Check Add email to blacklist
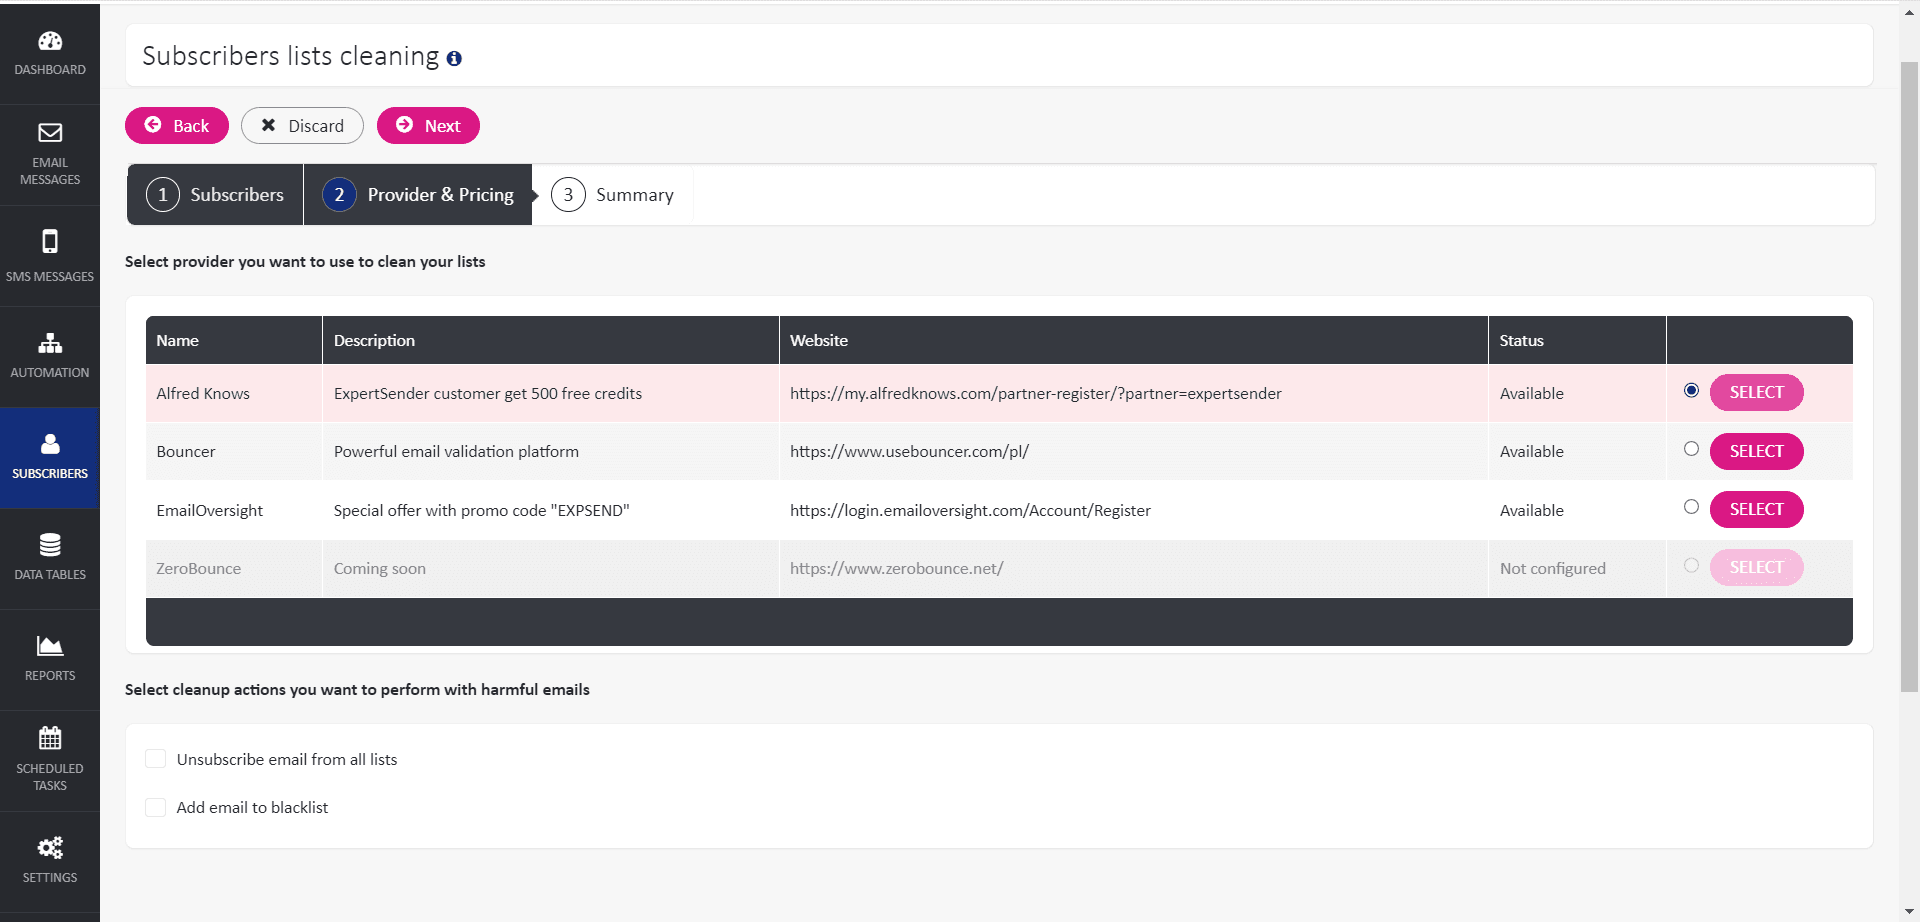Viewport: 1920px width, 922px height. (x=156, y=807)
